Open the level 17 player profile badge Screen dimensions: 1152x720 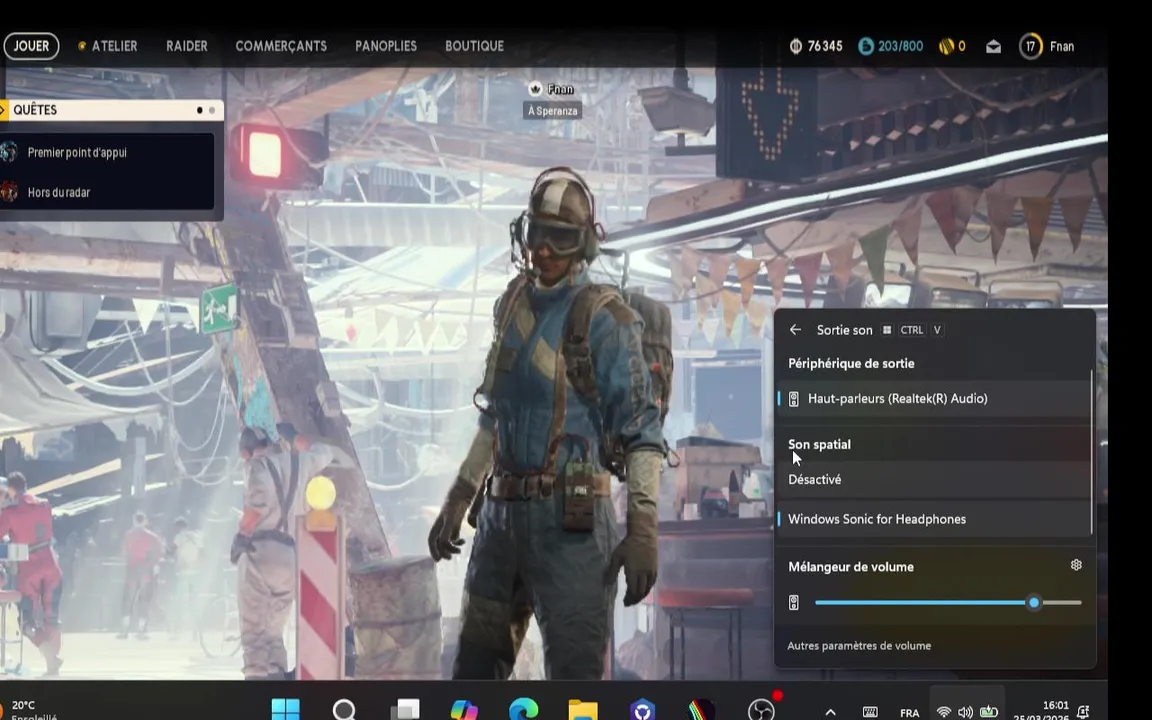1031,46
